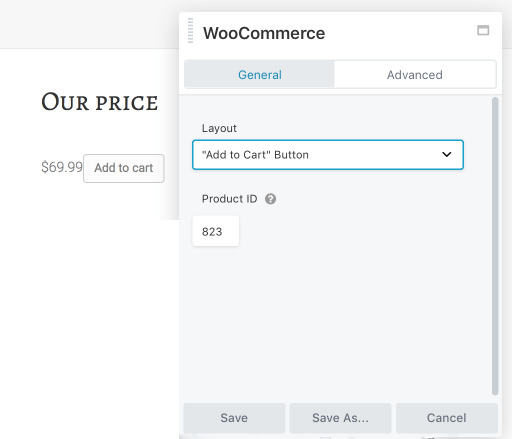Cancel the WooCommerce settings changes
Viewport: 512px width, 439px height.
point(447,418)
